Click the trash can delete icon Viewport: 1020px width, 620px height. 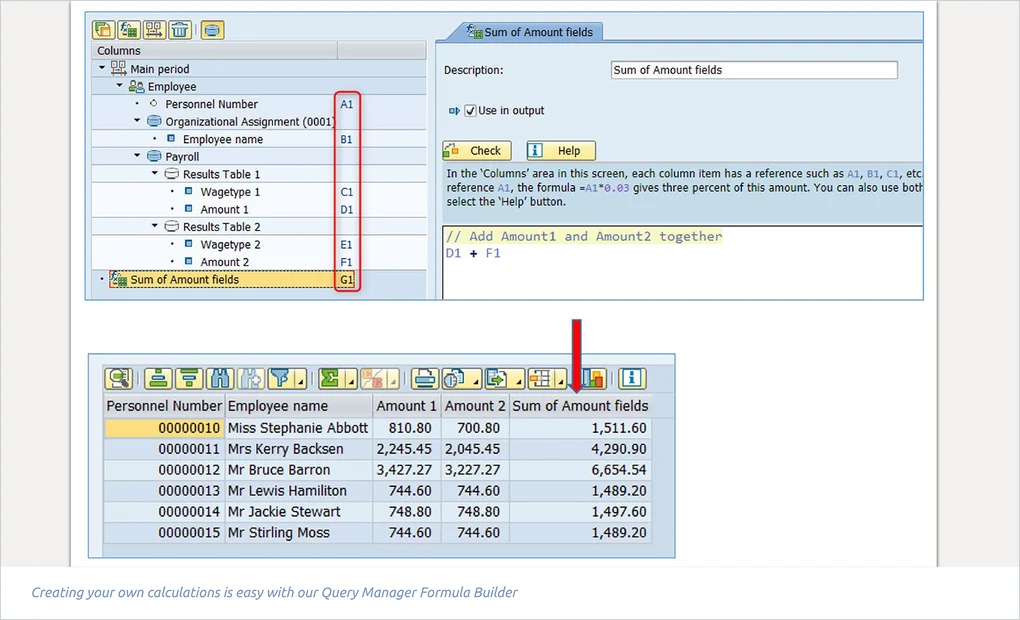(179, 30)
